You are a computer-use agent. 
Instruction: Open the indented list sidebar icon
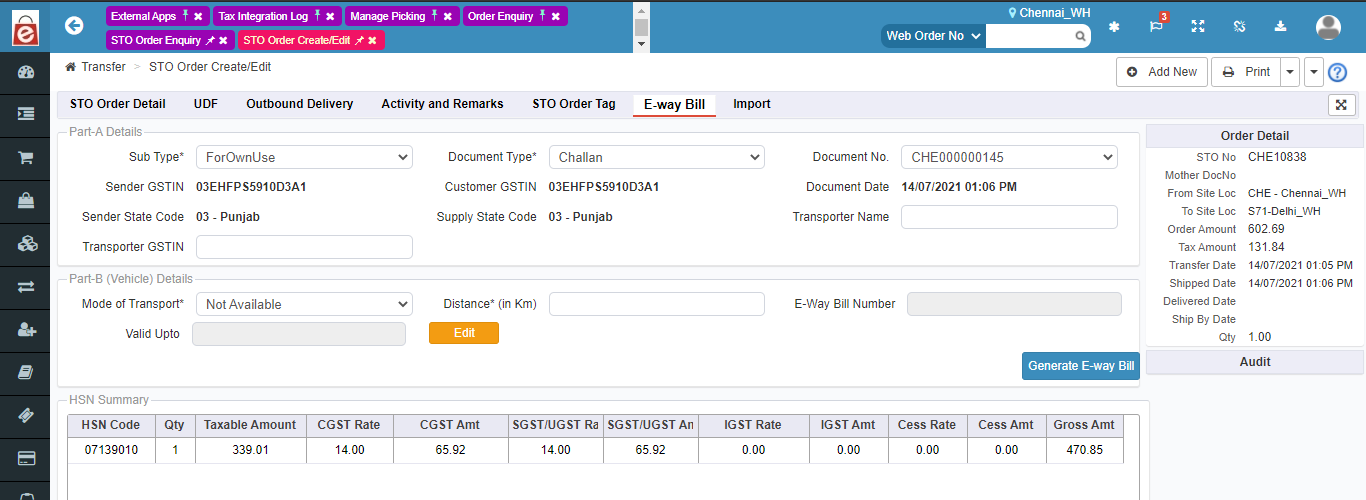tap(27, 114)
